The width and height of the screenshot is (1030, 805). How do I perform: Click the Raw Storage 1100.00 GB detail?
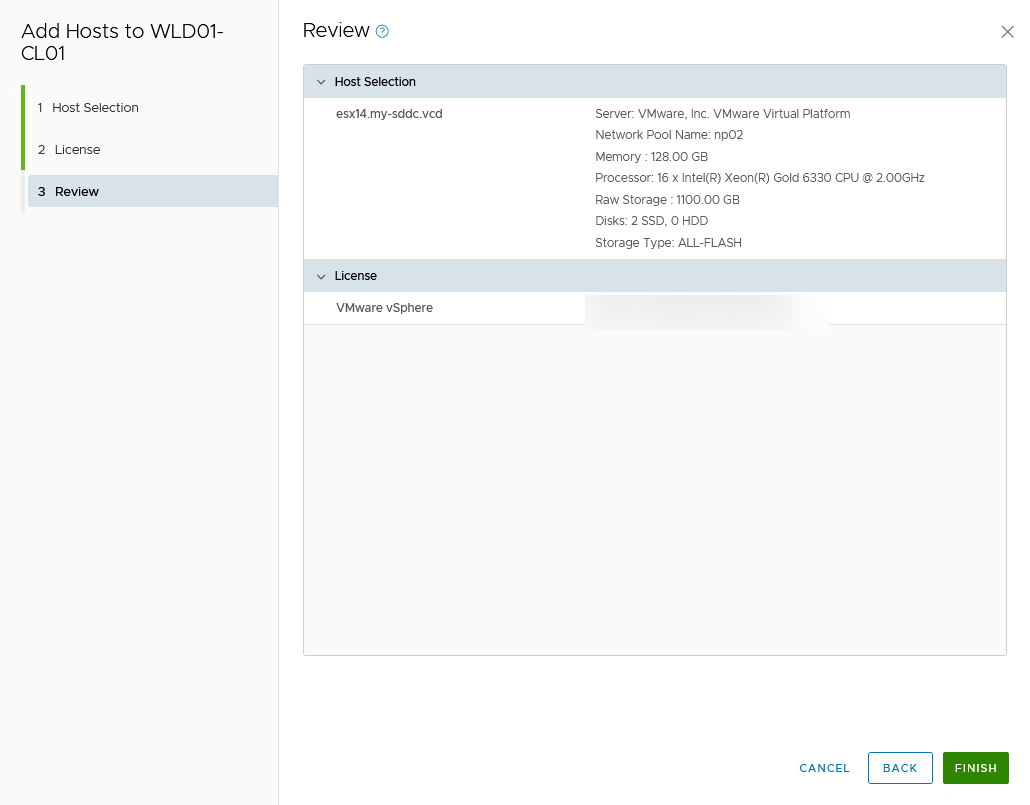[x=668, y=199]
